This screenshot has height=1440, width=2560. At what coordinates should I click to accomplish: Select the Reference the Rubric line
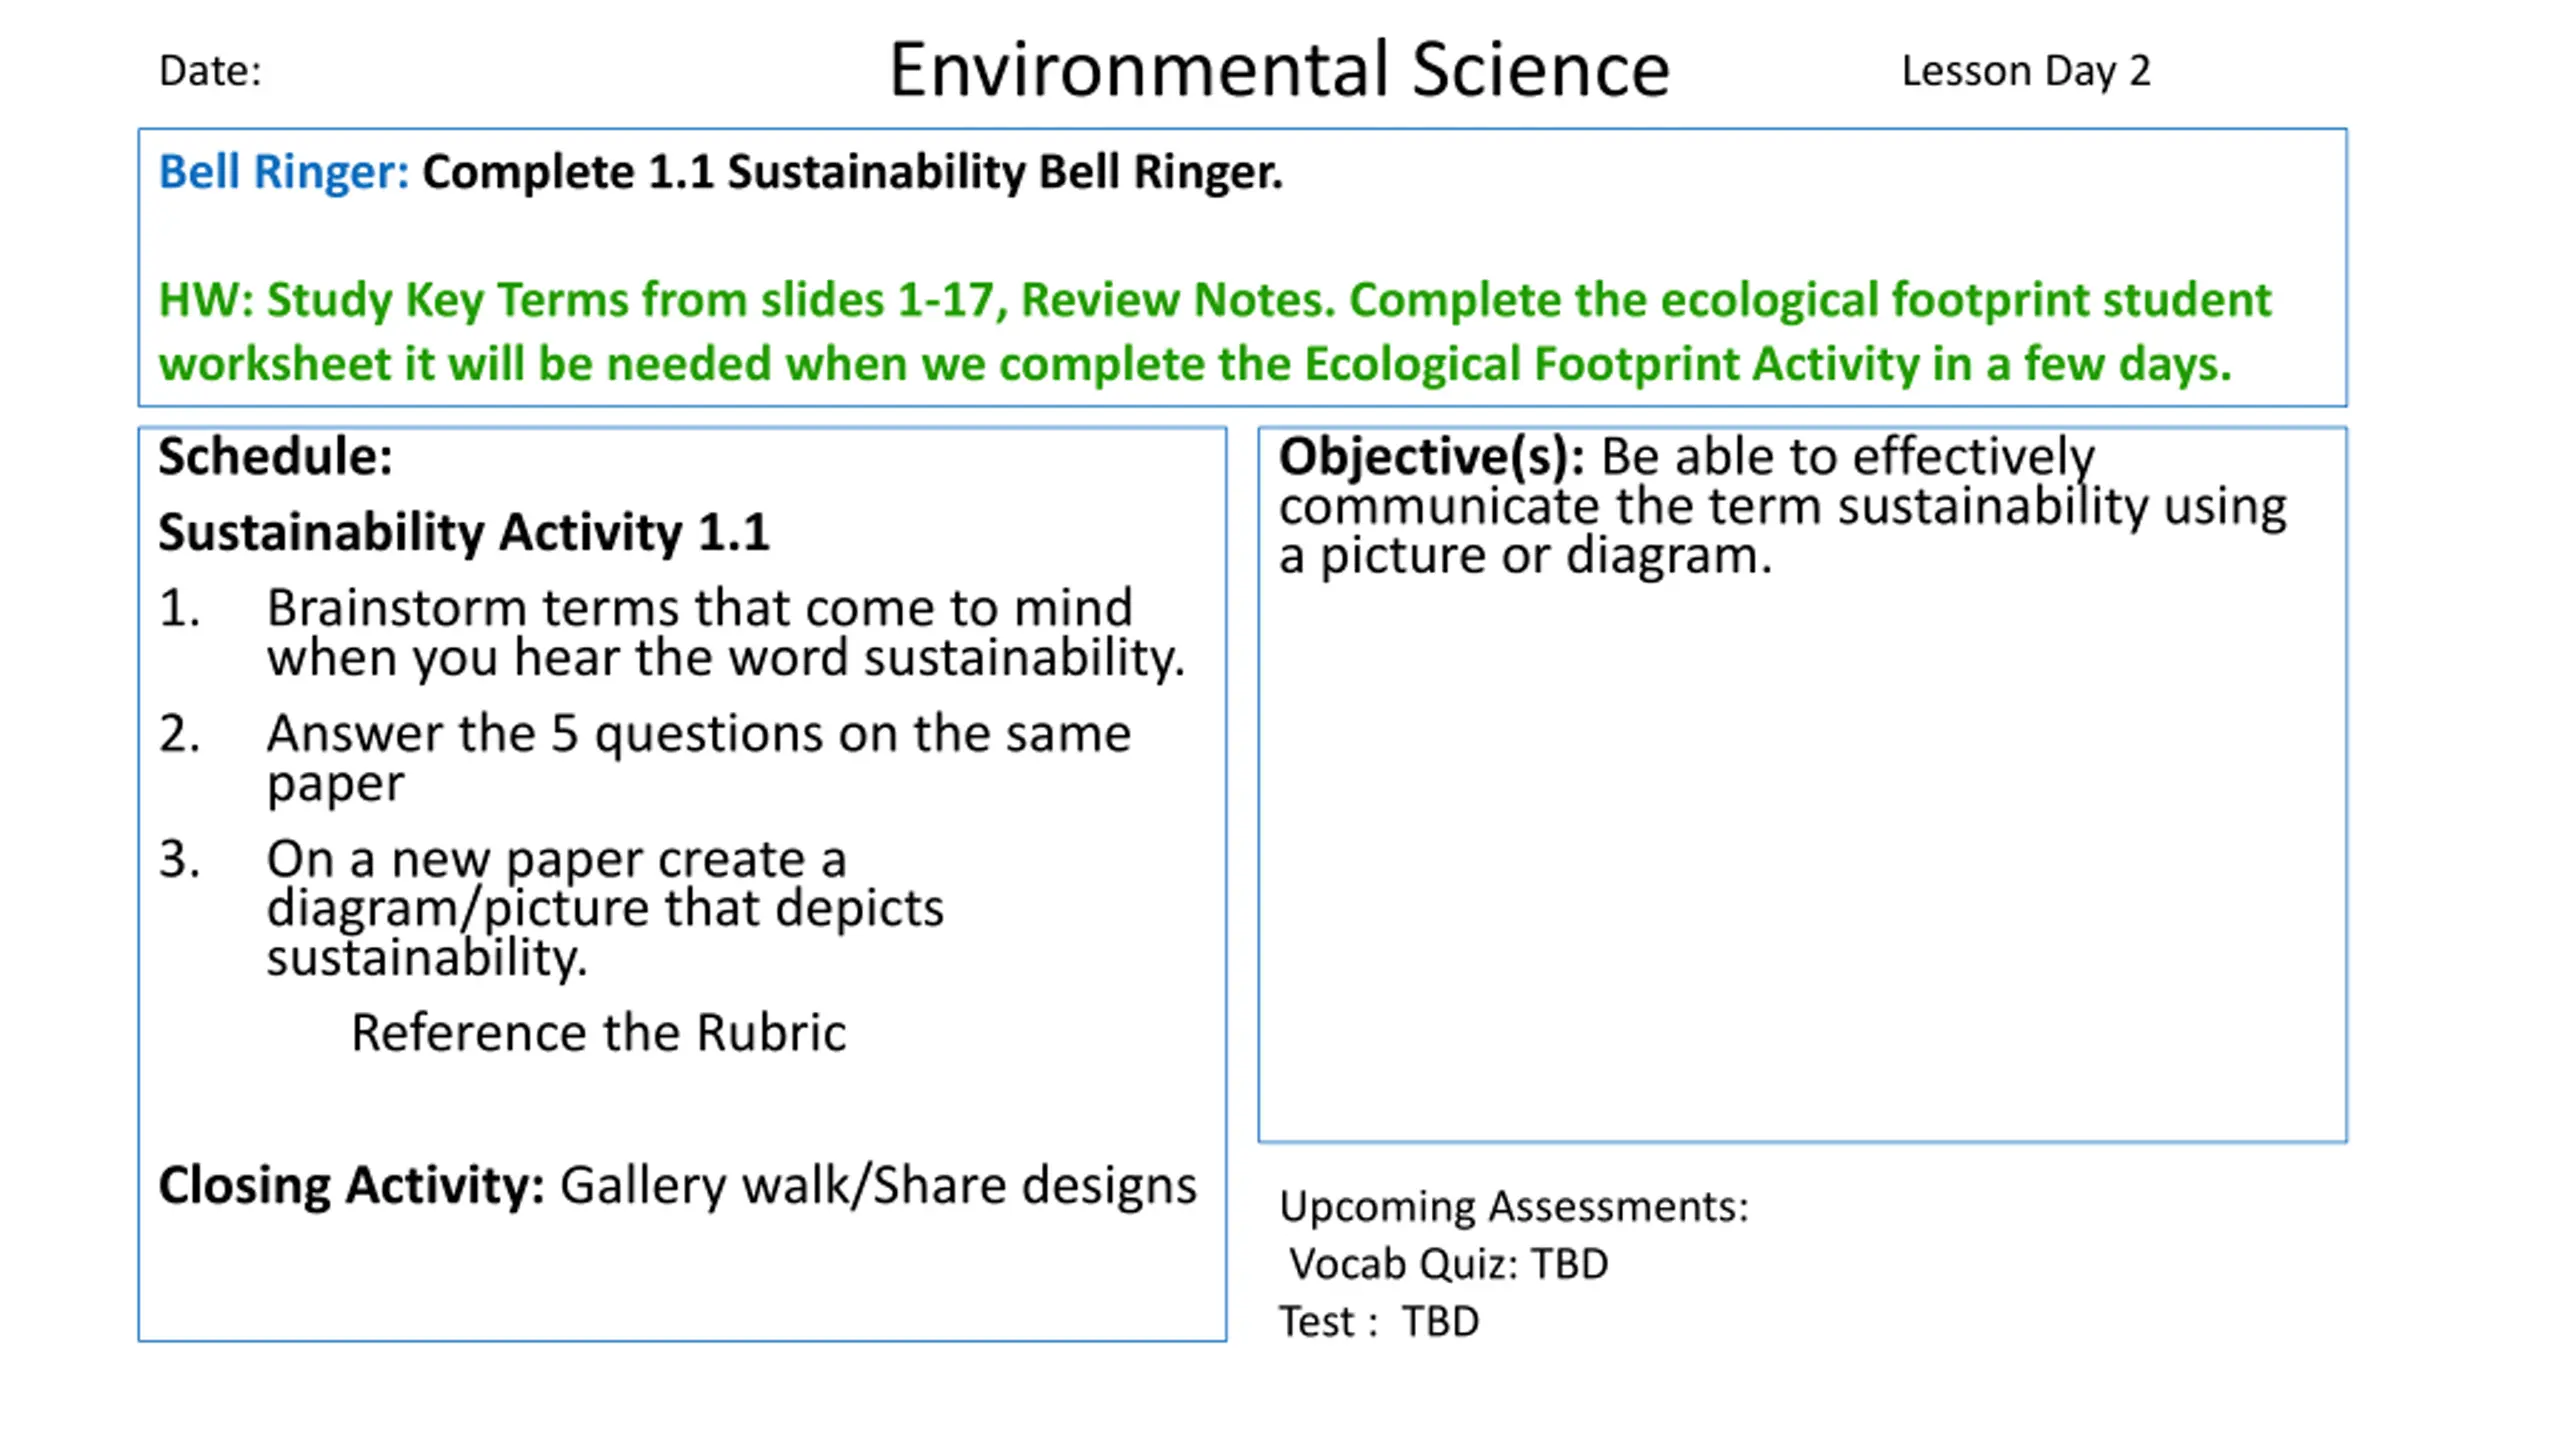click(598, 1033)
